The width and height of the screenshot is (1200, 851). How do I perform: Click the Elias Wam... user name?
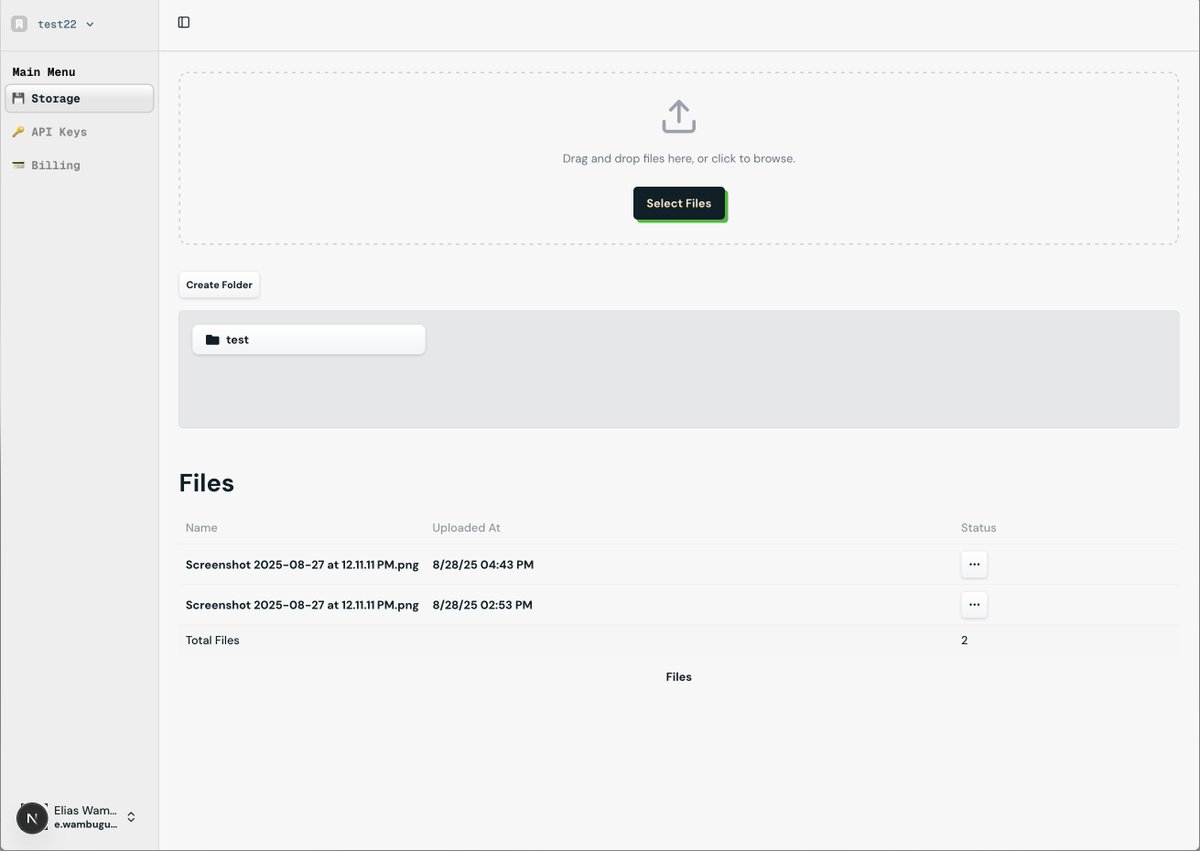[x=85, y=810]
